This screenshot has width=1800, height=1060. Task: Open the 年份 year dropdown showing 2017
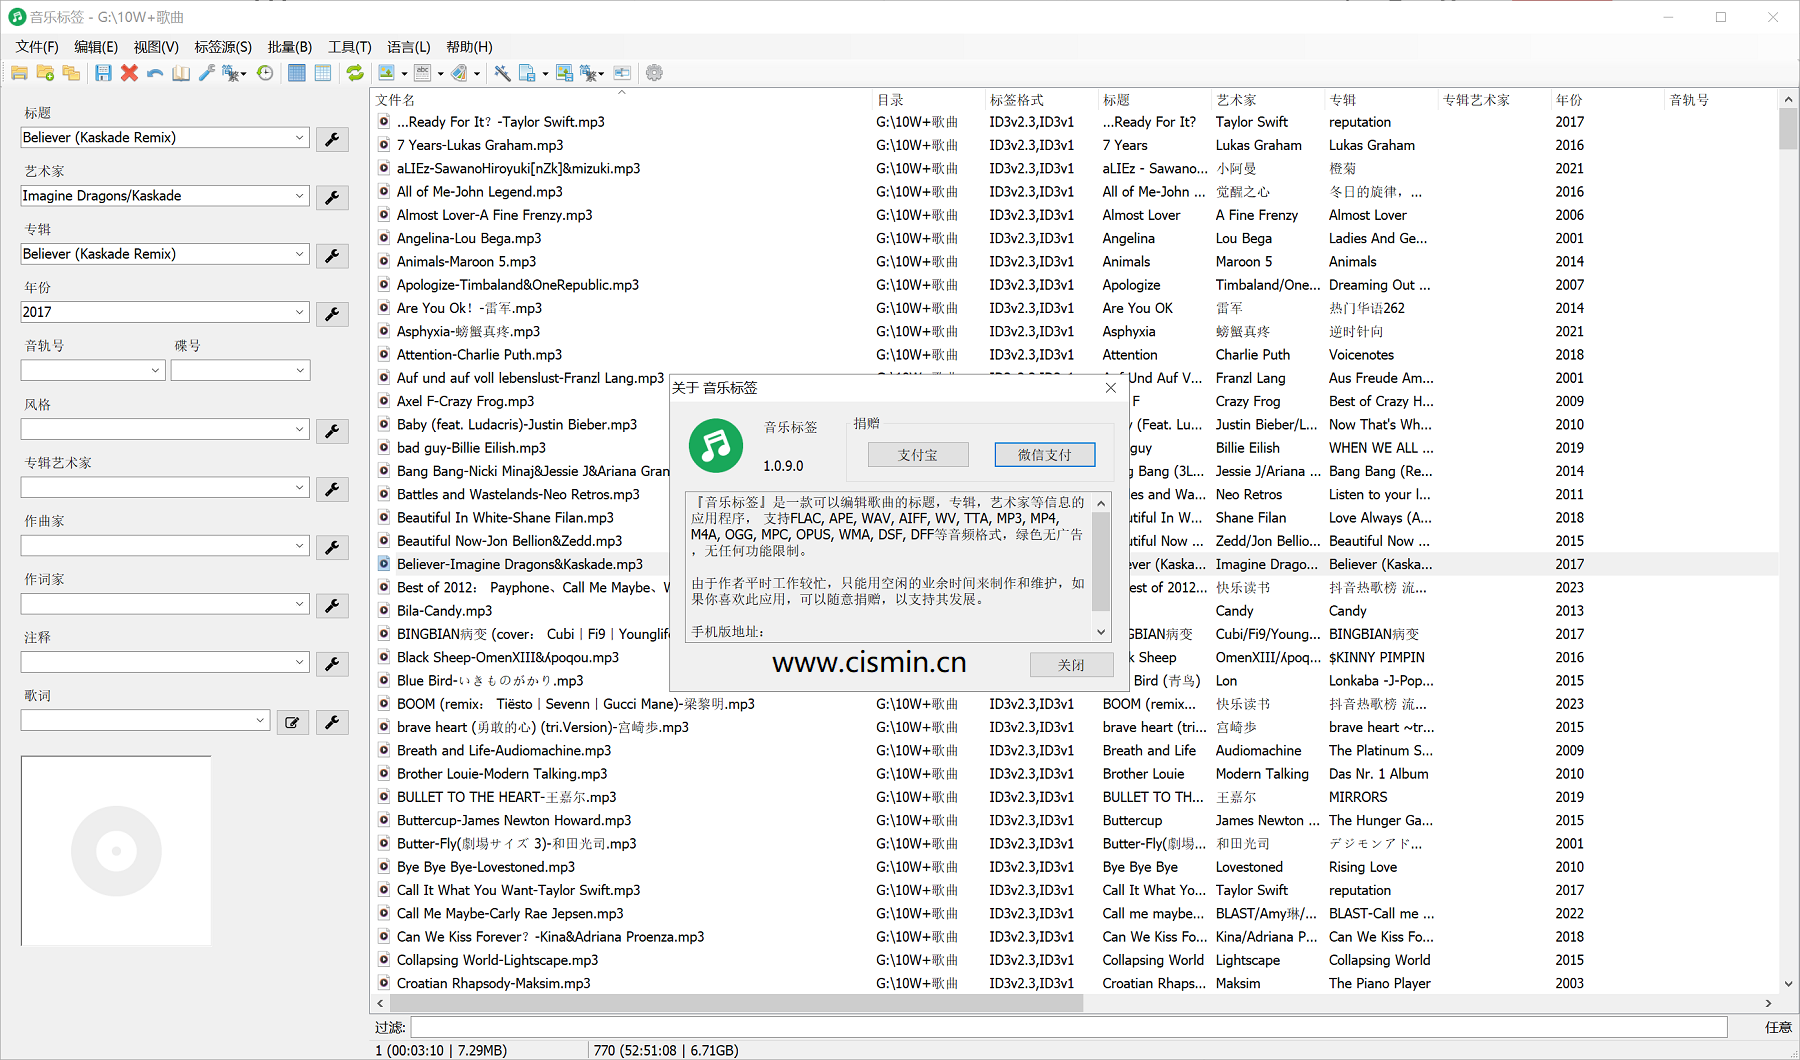[x=300, y=312]
